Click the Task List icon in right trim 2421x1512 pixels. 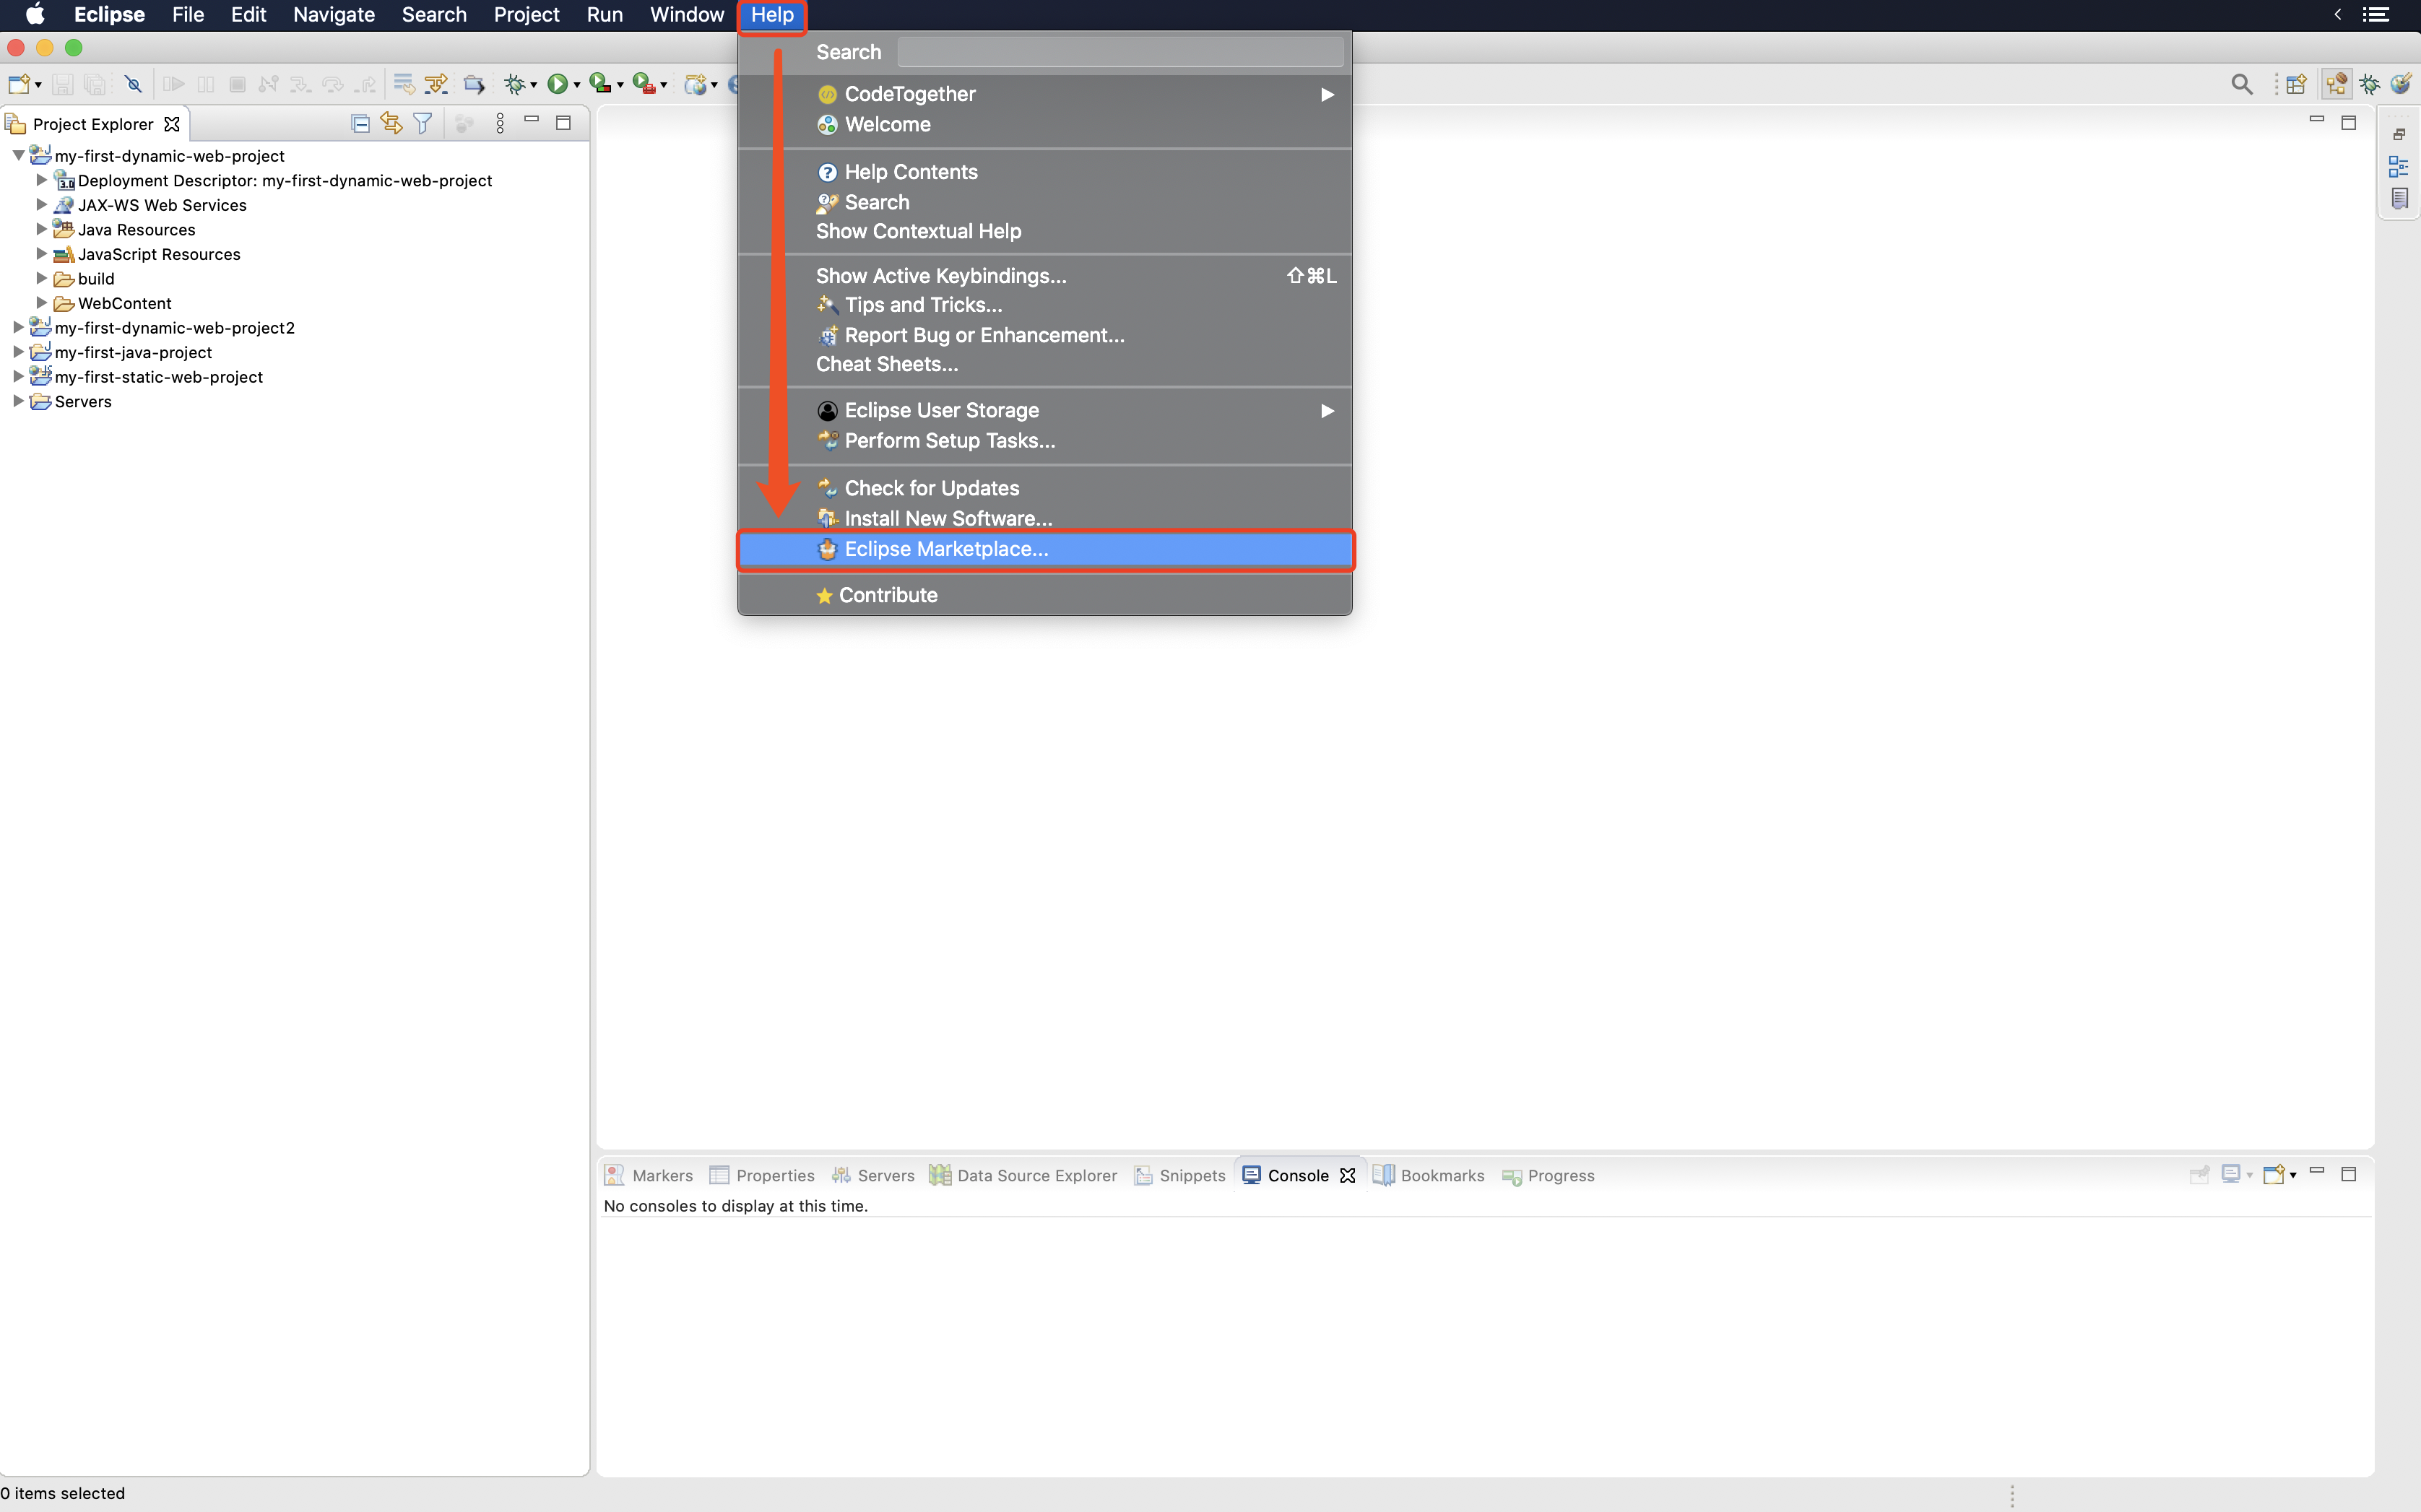coord(2399,198)
